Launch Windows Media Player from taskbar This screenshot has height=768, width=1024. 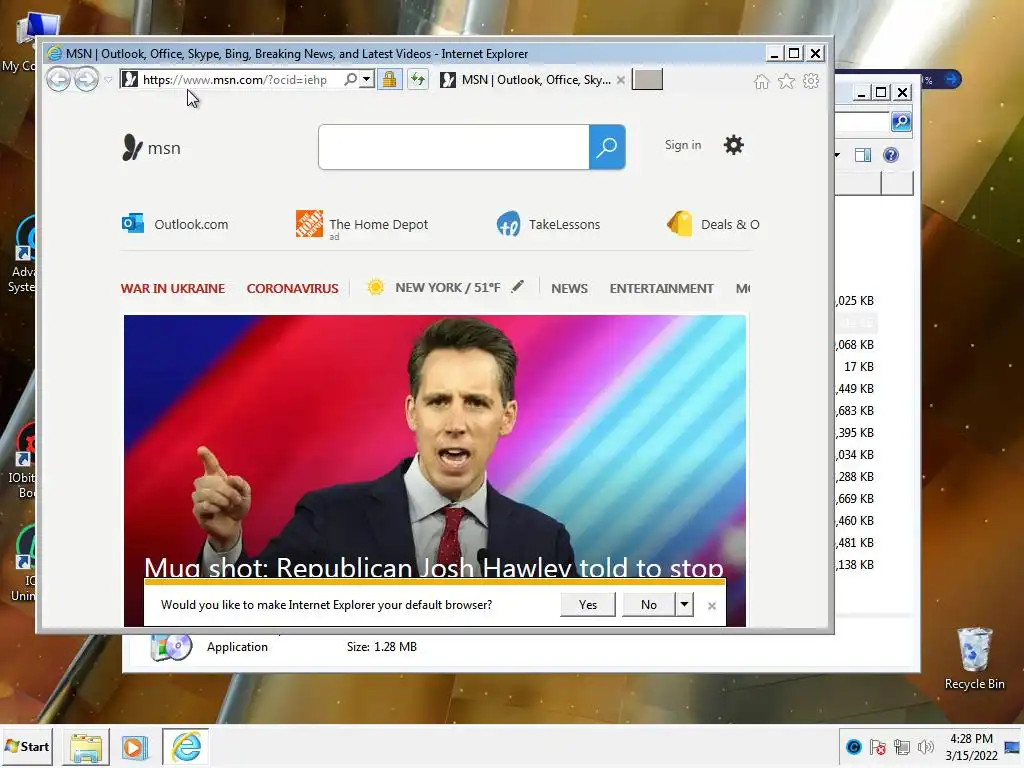click(x=135, y=747)
